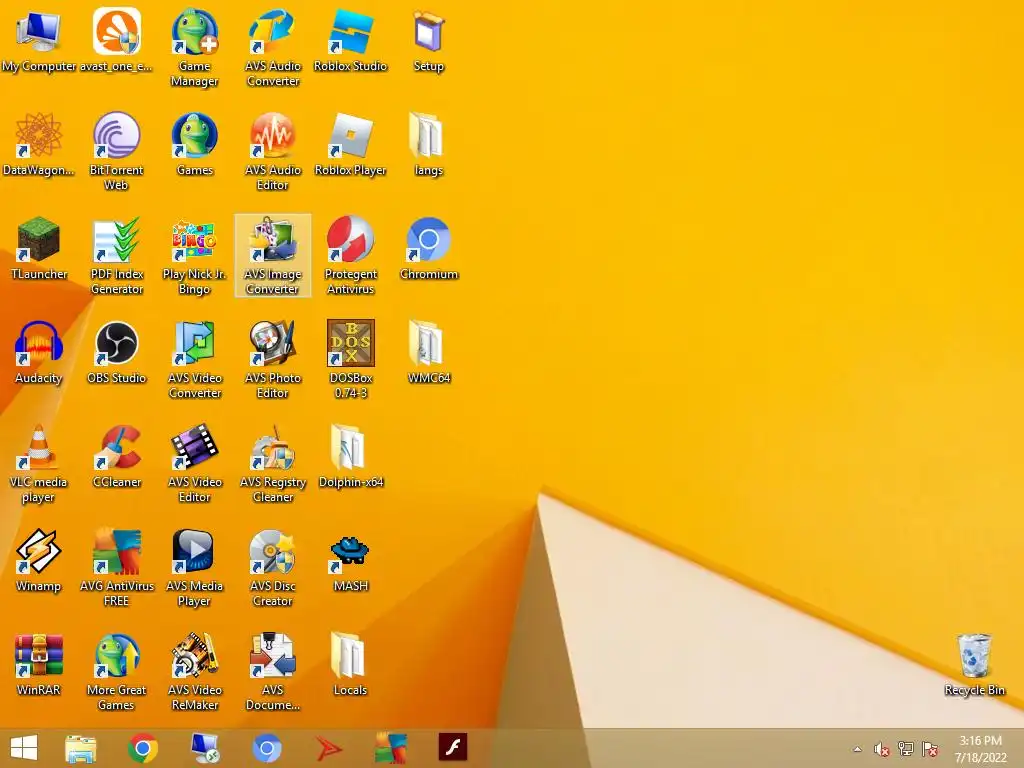Image resolution: width=1024 pixels, height=768 pixels.
Task: Open the clock showing 3:16 PM
Action: pyautogui.click(x=980, y=749)
